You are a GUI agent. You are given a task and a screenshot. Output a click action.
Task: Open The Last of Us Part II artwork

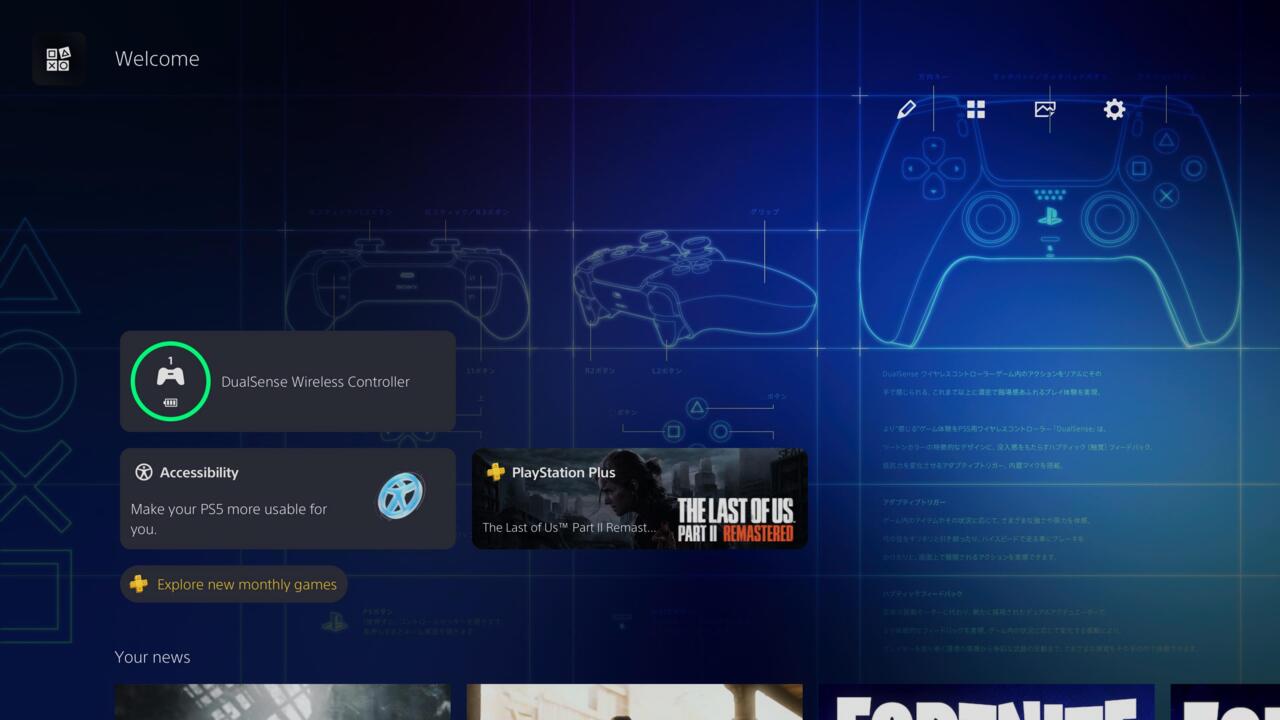[x=735, y=510]
